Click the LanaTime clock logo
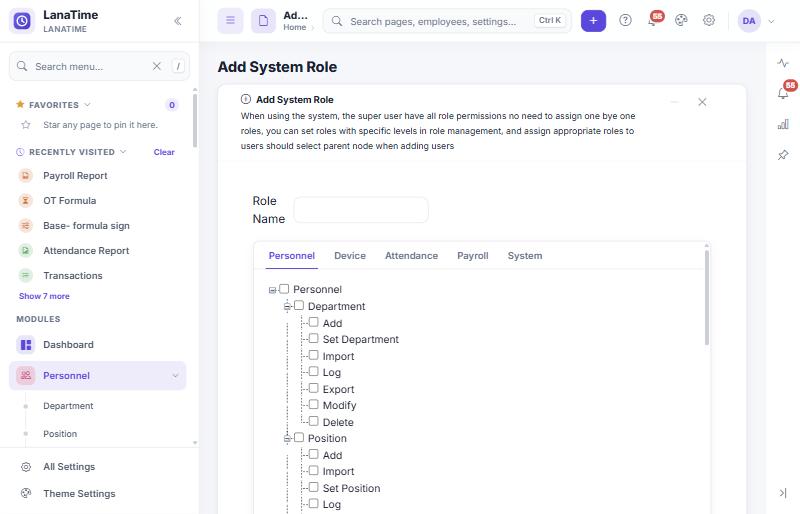 pos(22,21)
